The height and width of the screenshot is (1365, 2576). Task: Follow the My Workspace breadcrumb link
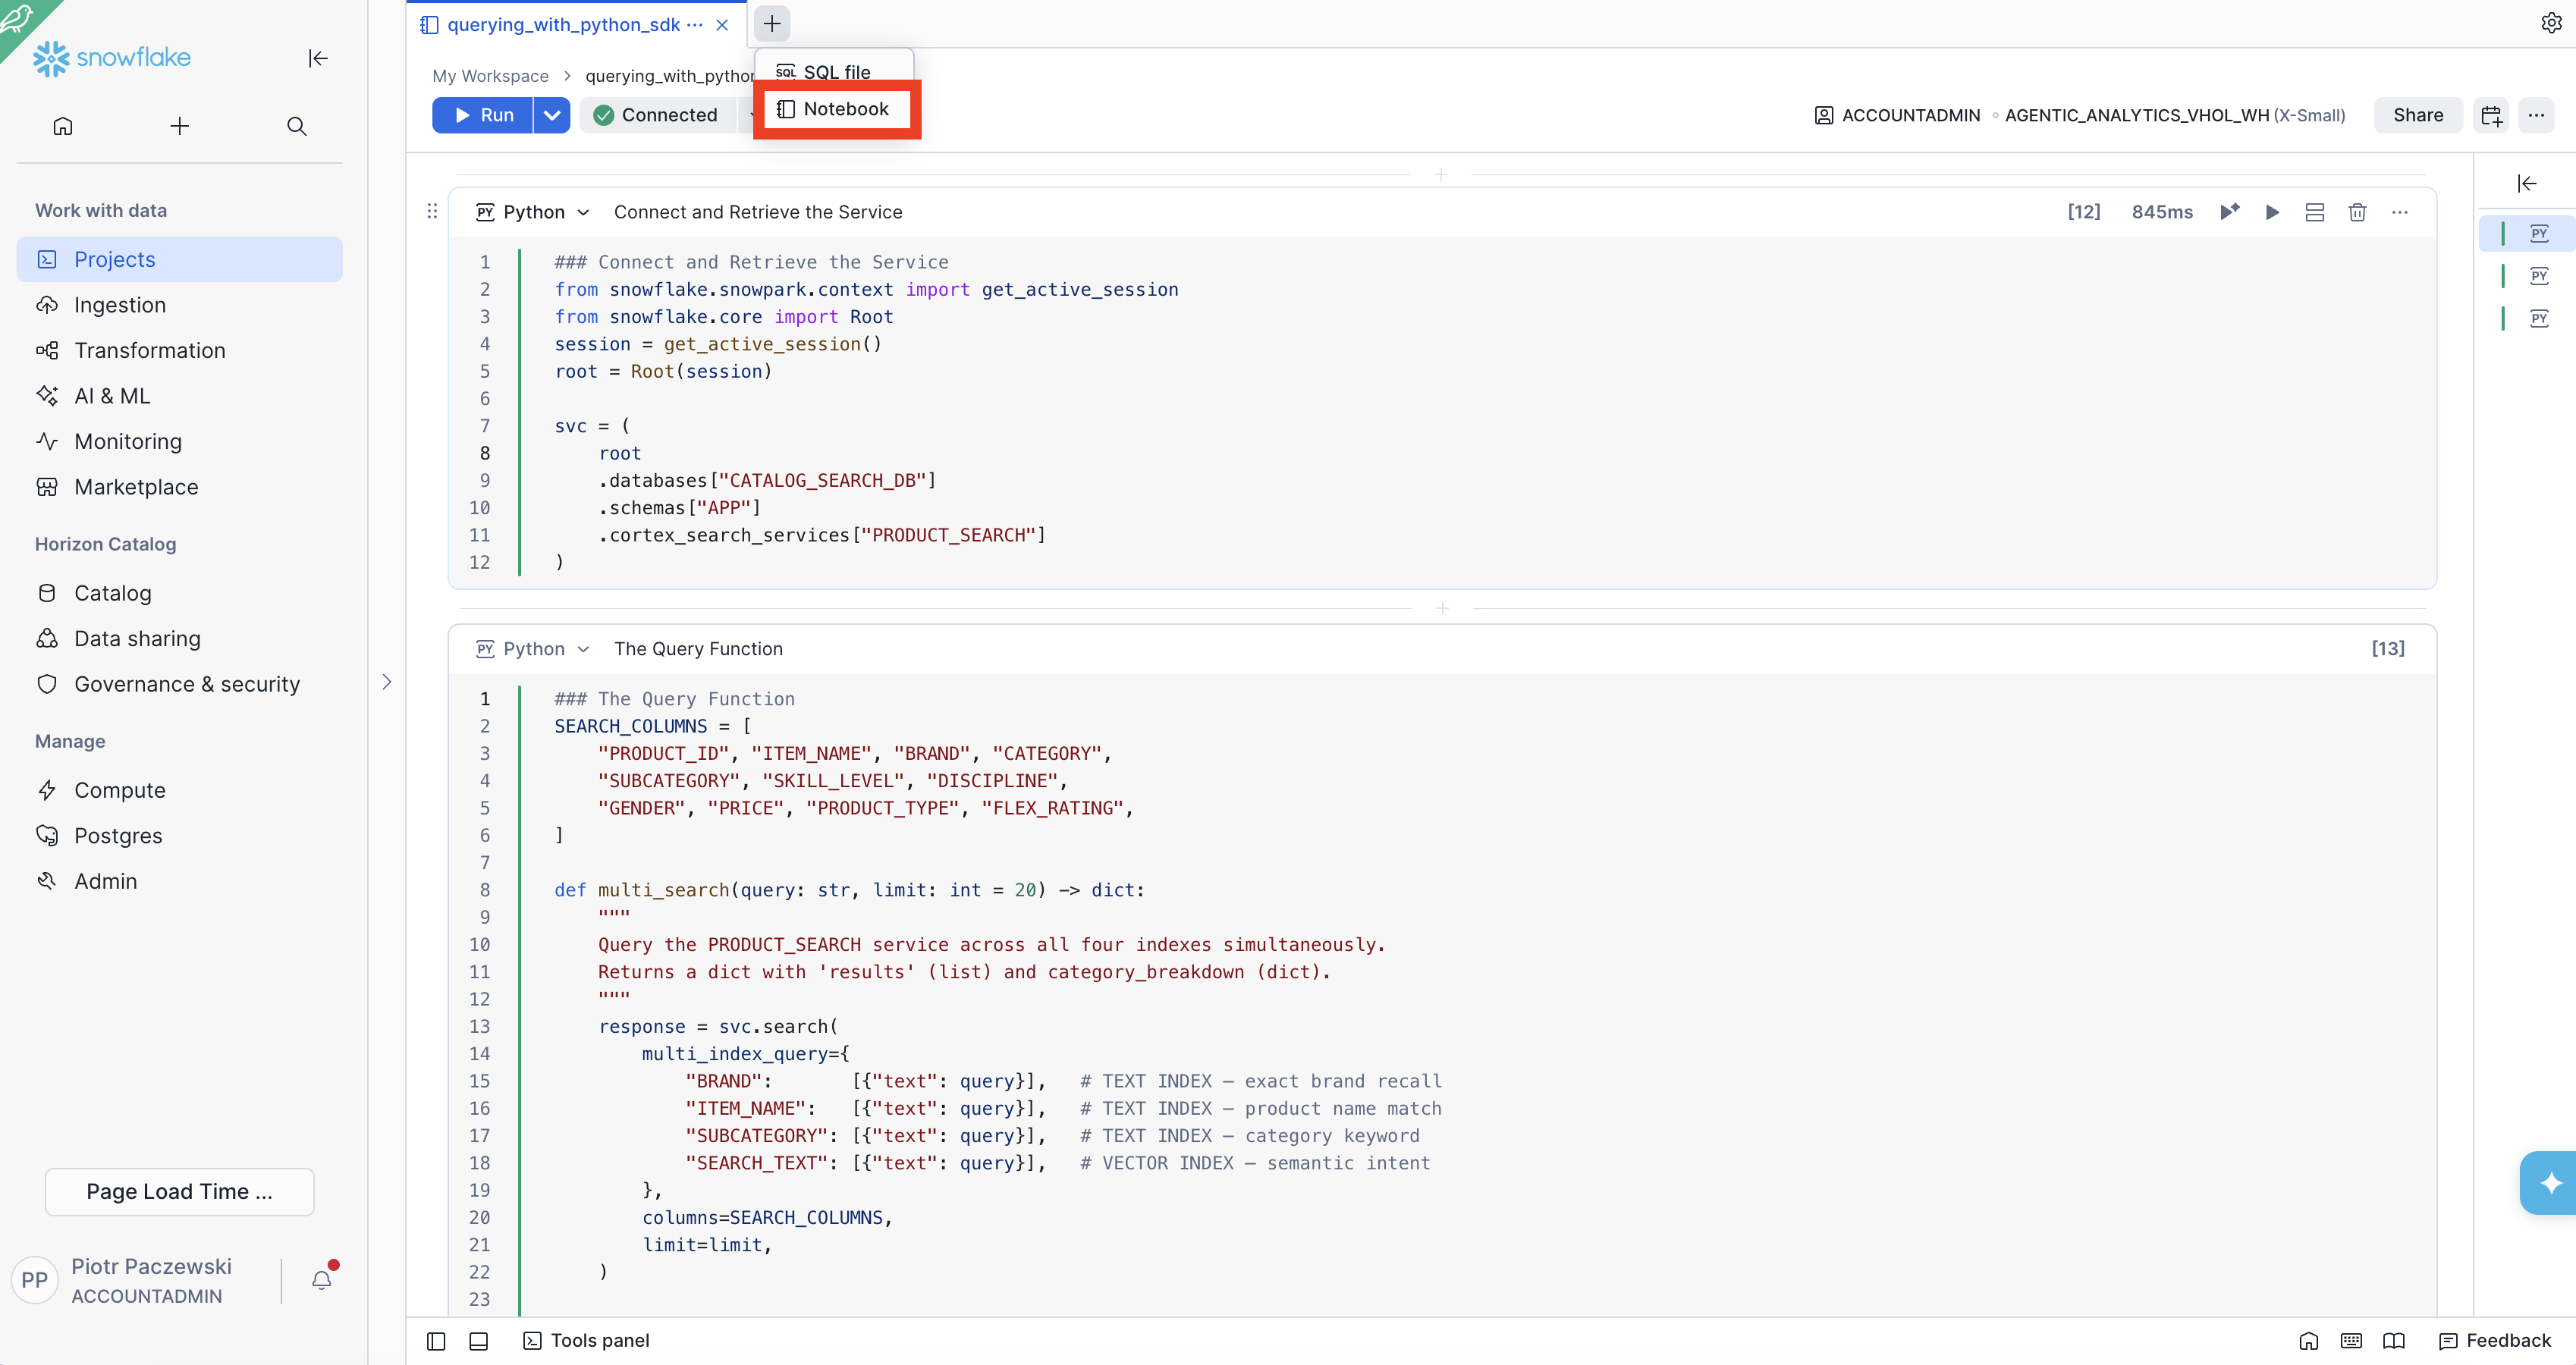490,76
